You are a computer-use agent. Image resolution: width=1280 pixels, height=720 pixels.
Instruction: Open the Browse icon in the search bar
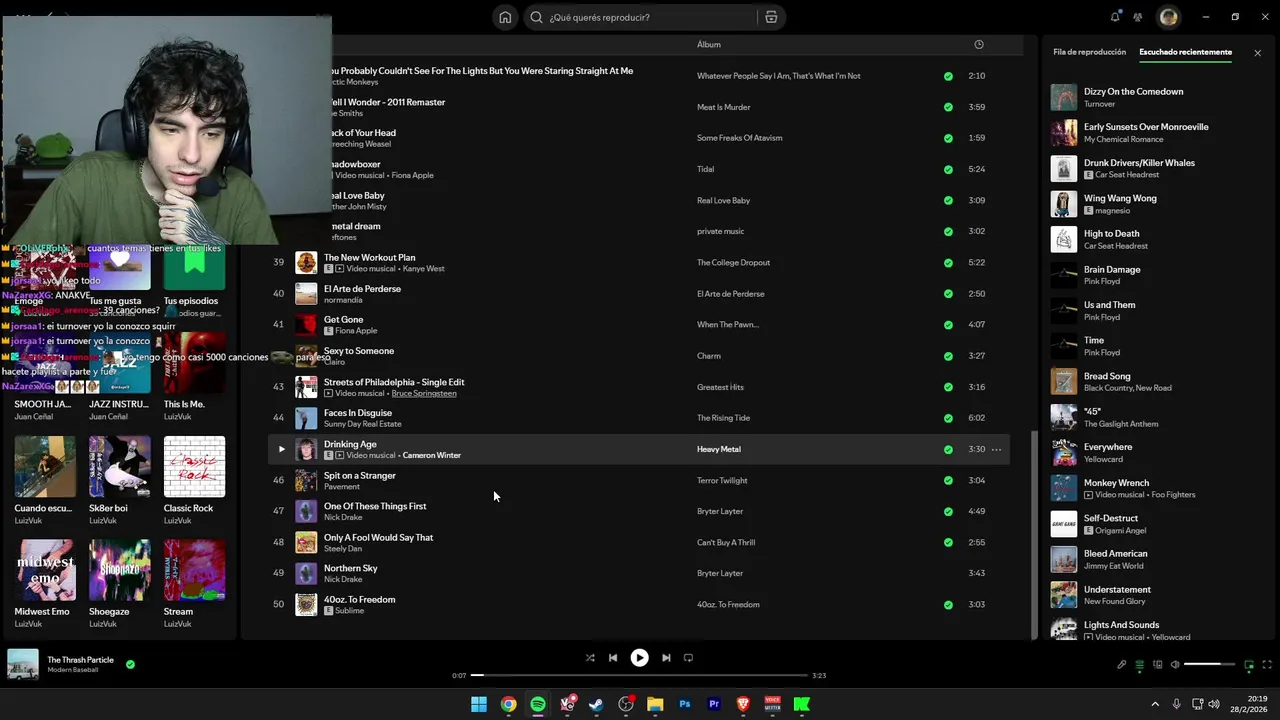771,17
